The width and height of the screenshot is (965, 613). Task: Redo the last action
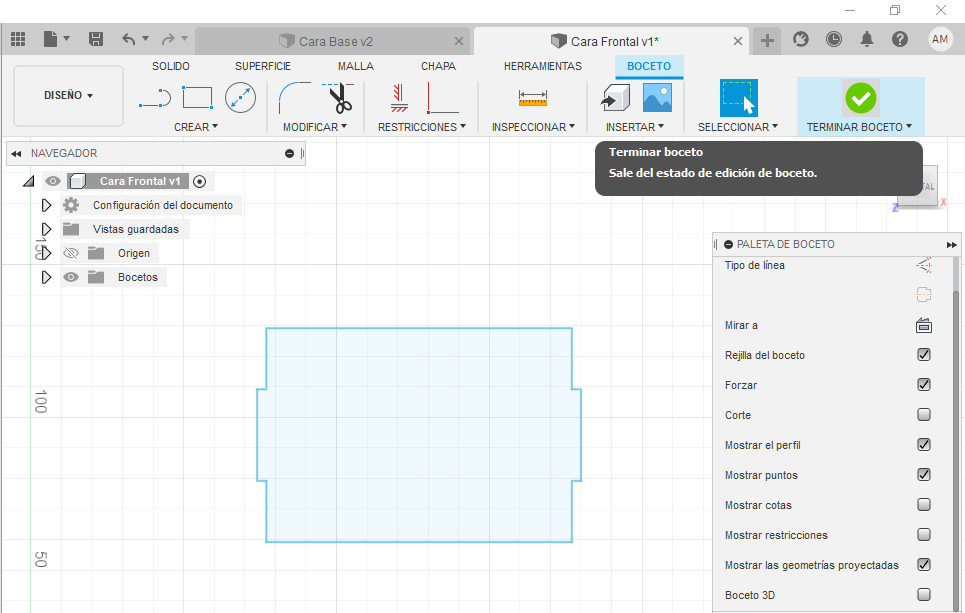pyautogui.click(x=168, y=39)
